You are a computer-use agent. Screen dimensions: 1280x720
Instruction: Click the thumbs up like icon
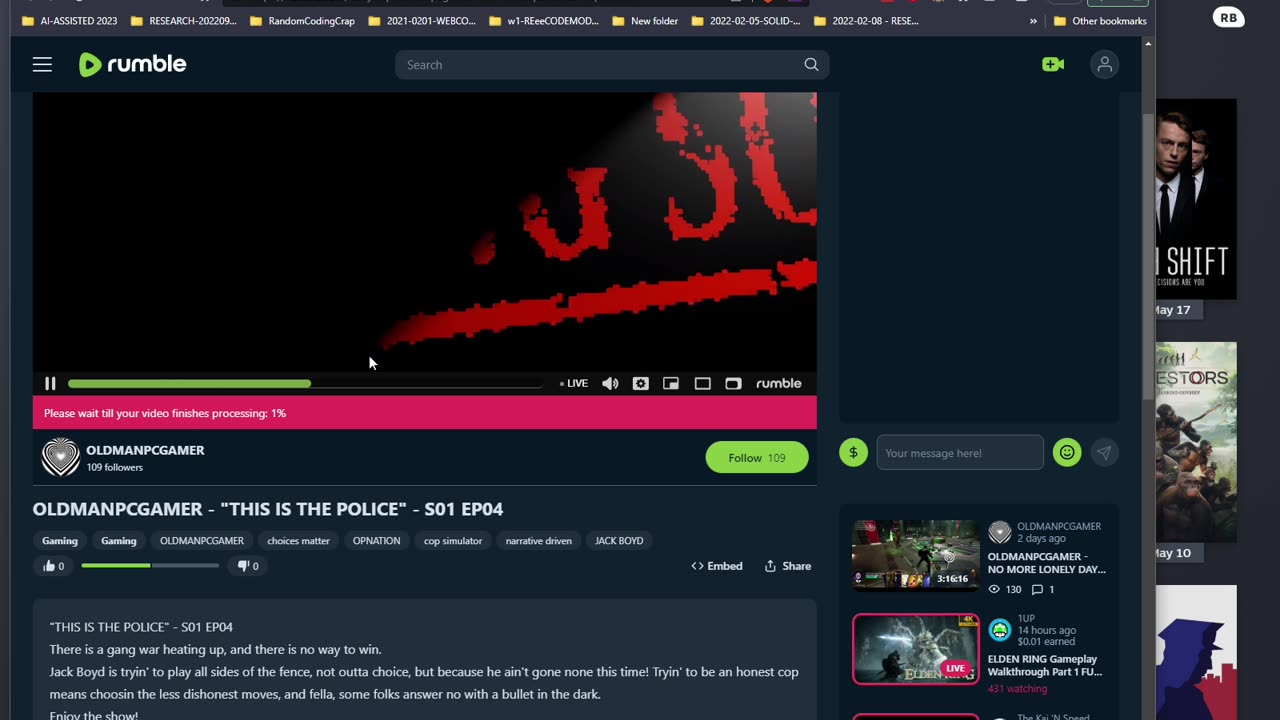coord(48,566)
